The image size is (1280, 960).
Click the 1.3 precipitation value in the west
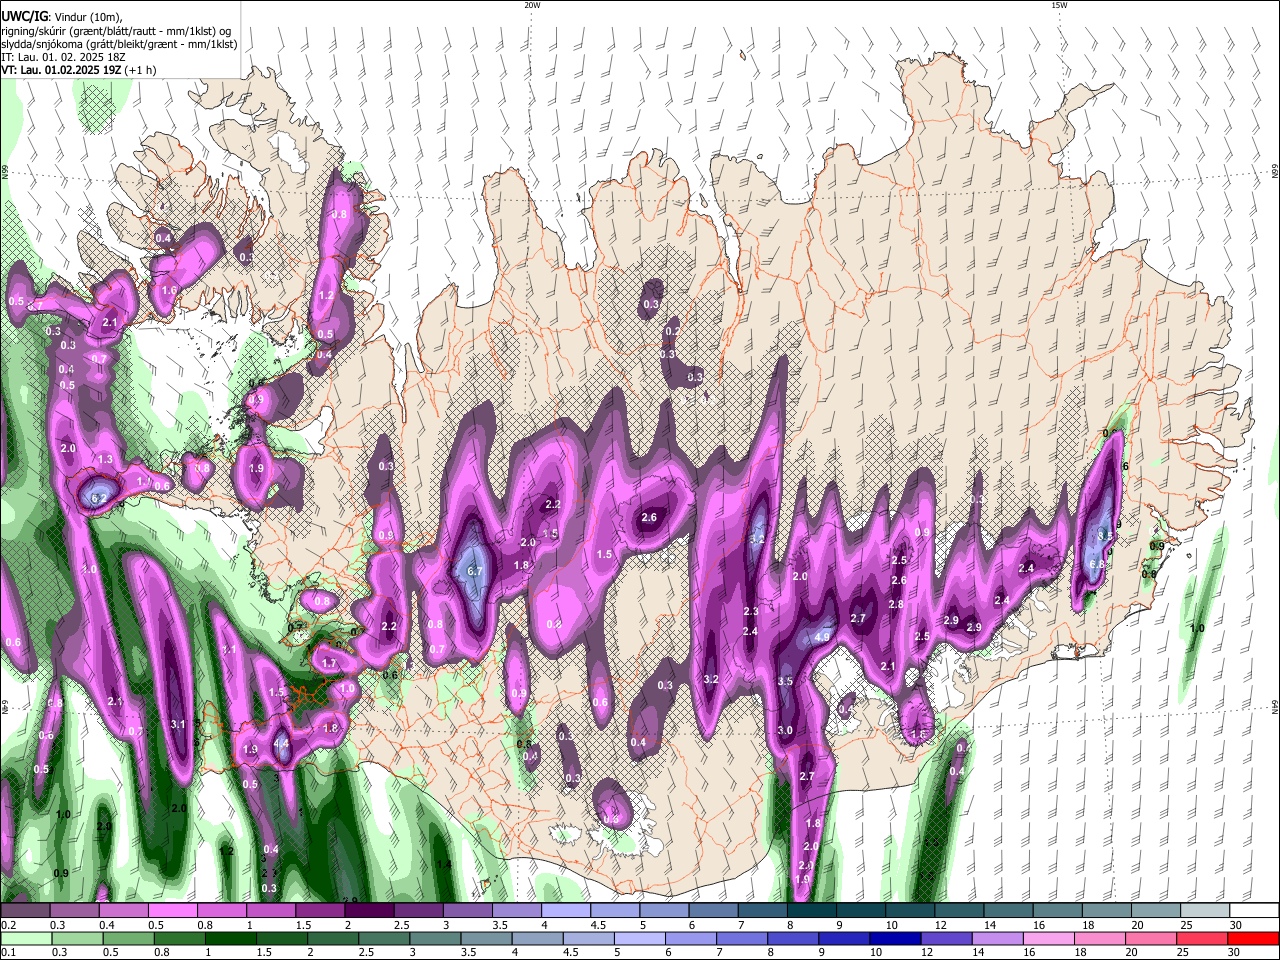pyautogui.click(x=105, y=459)
